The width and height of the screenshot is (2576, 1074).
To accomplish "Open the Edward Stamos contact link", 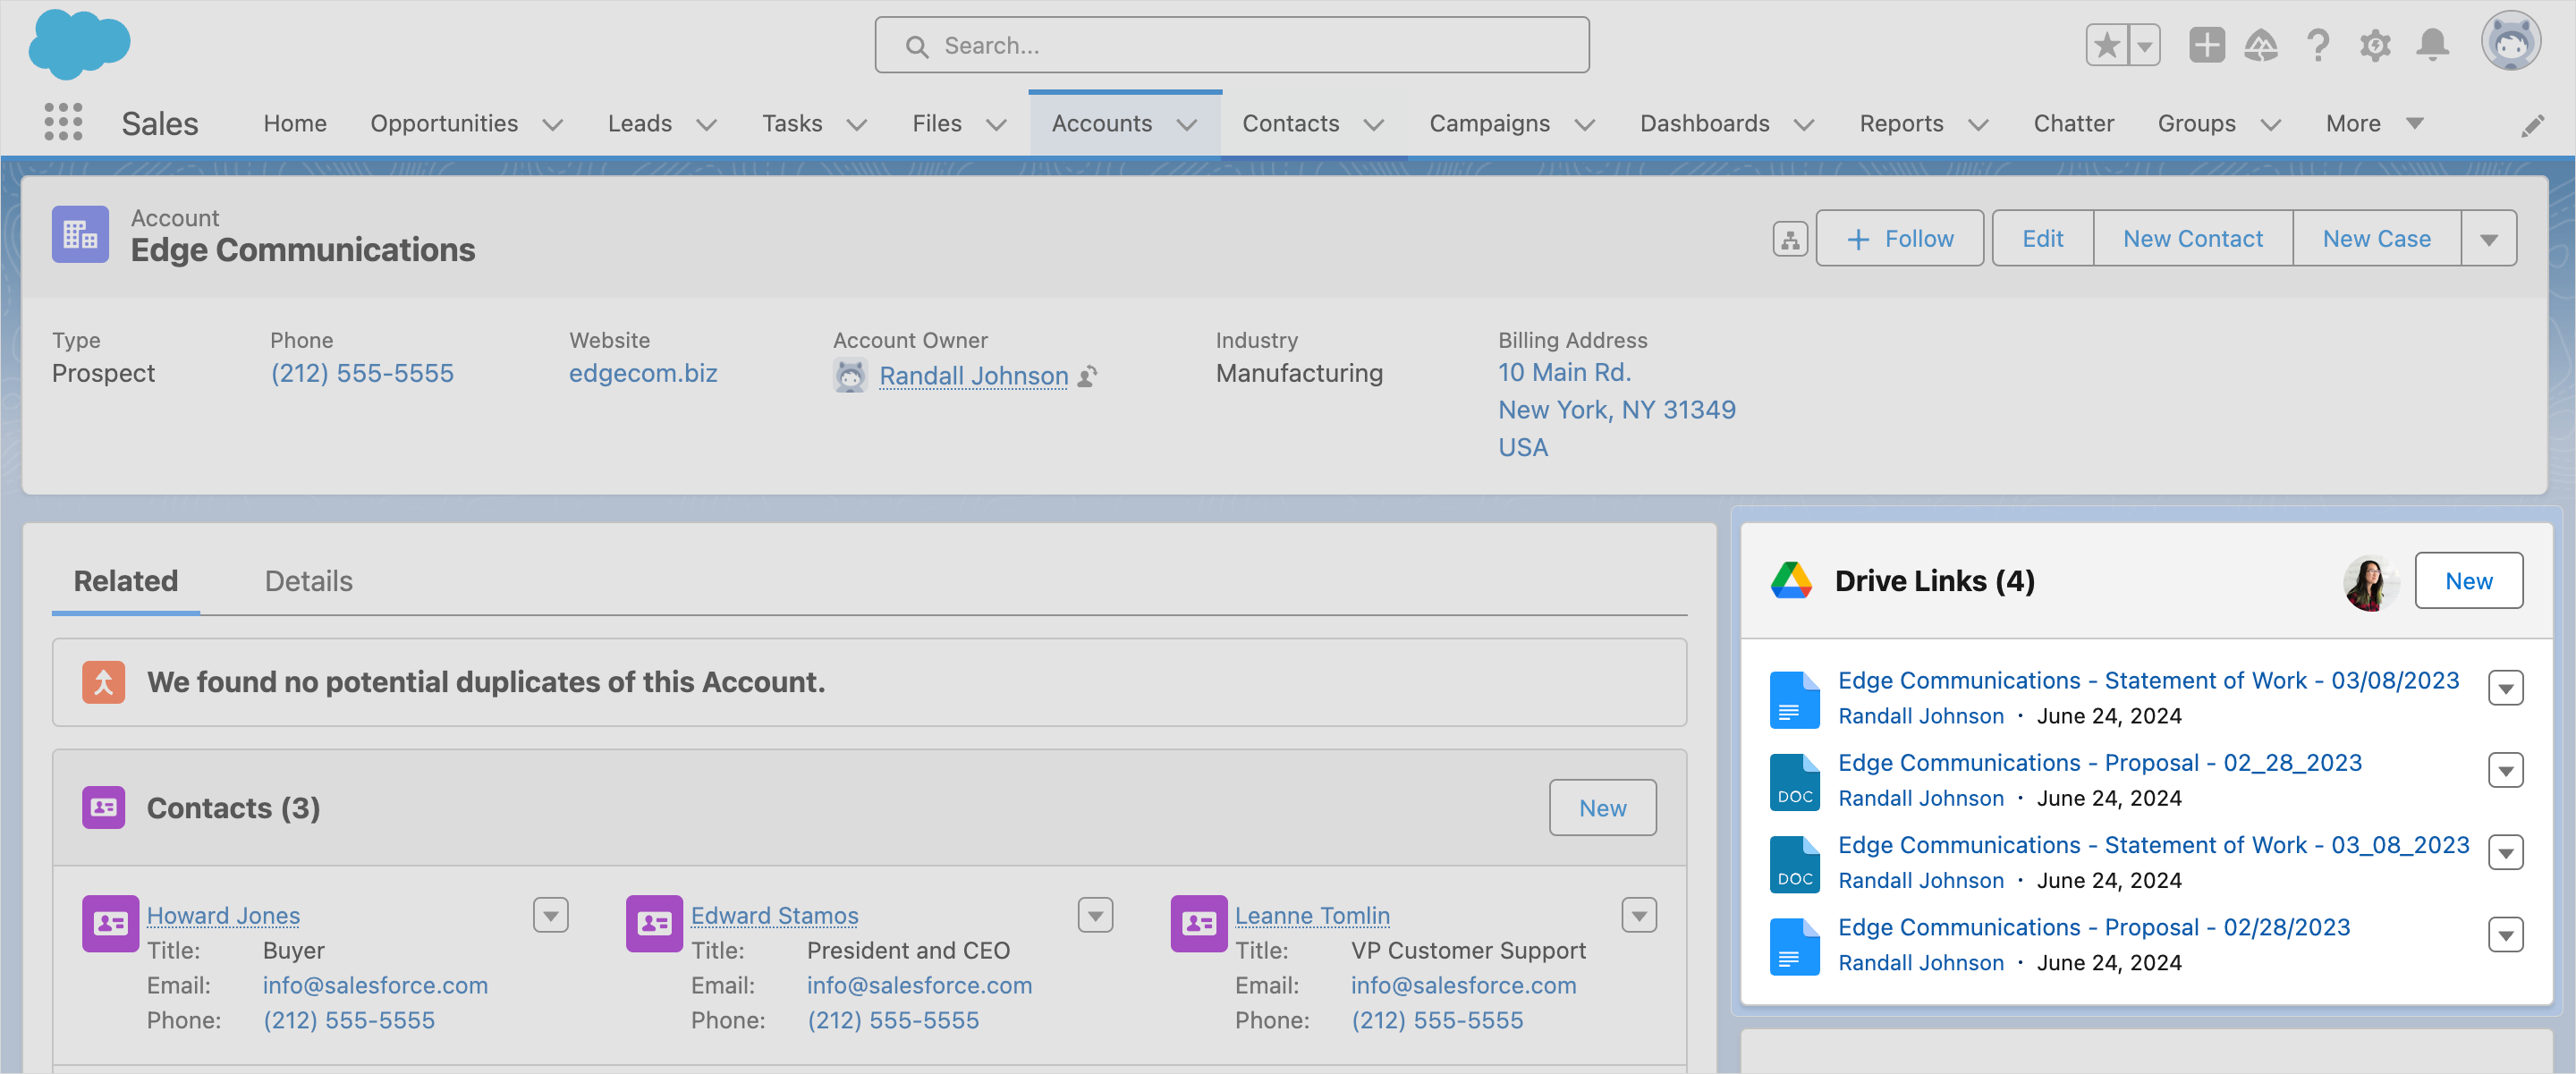I will pyautogui.click(x=774, y=915).
